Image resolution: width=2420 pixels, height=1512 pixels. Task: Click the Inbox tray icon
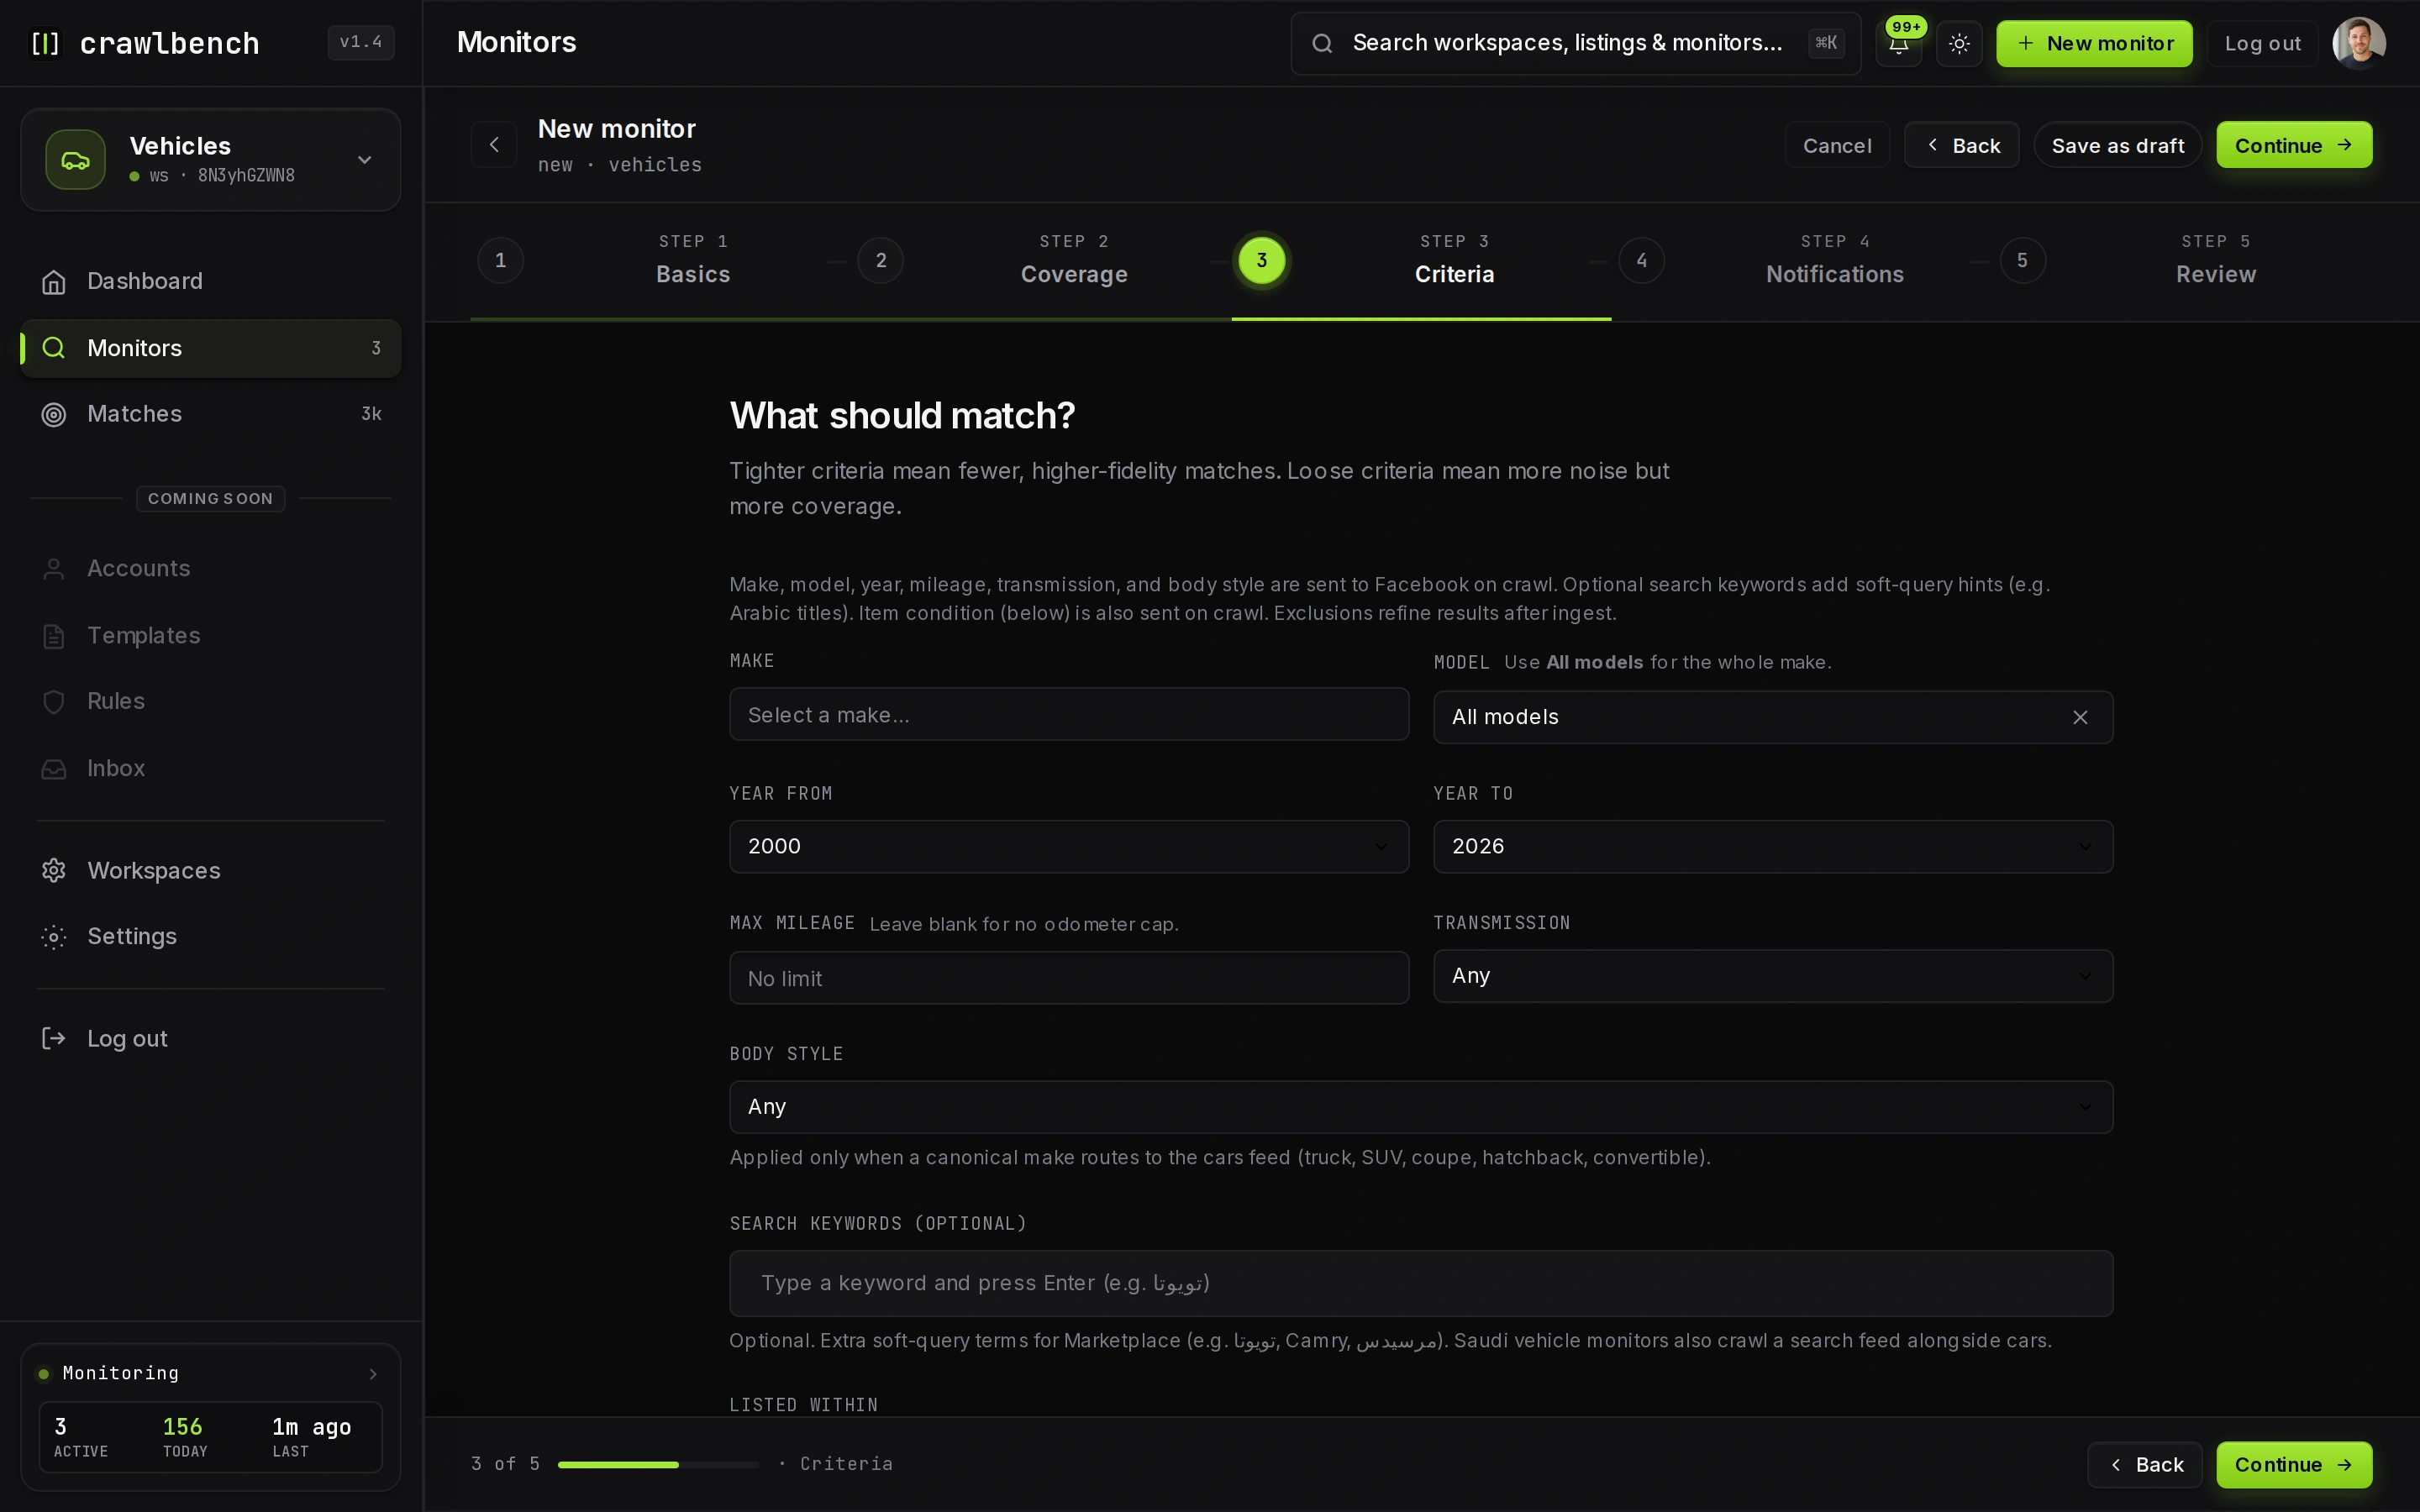(x=54, y=768)
